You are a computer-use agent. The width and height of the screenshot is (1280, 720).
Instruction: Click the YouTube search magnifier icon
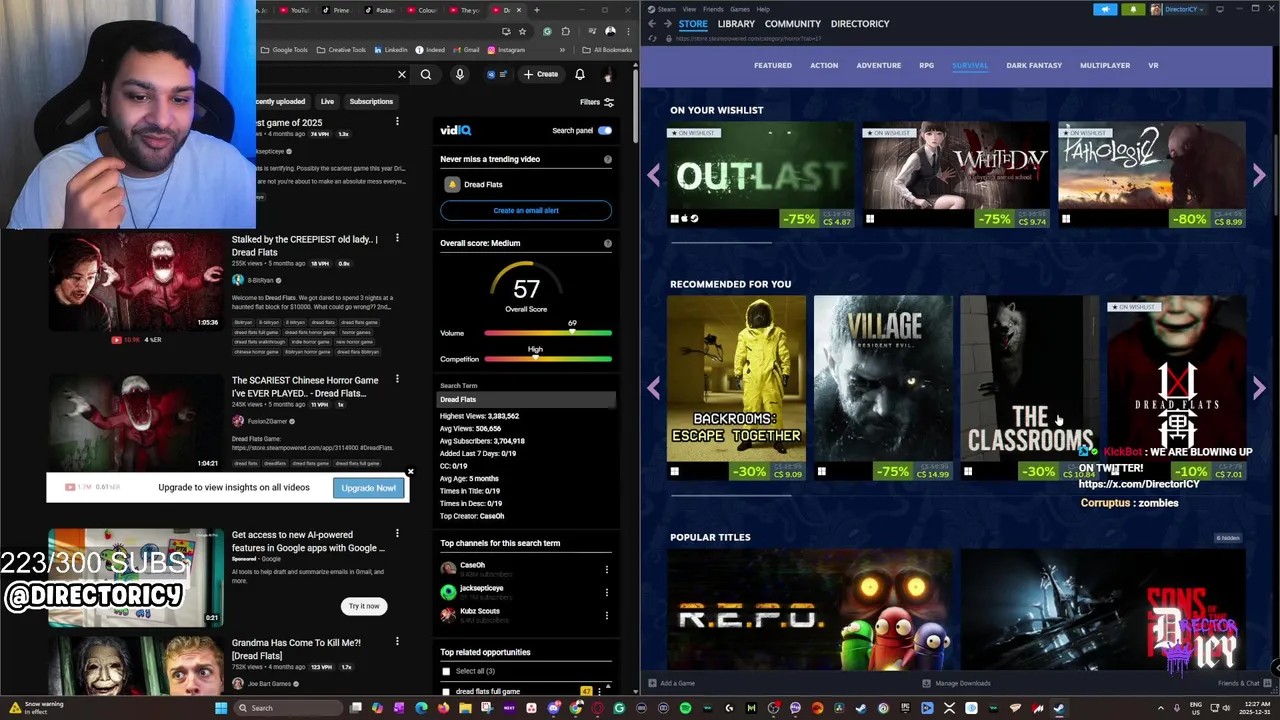[x=426, y=74]
